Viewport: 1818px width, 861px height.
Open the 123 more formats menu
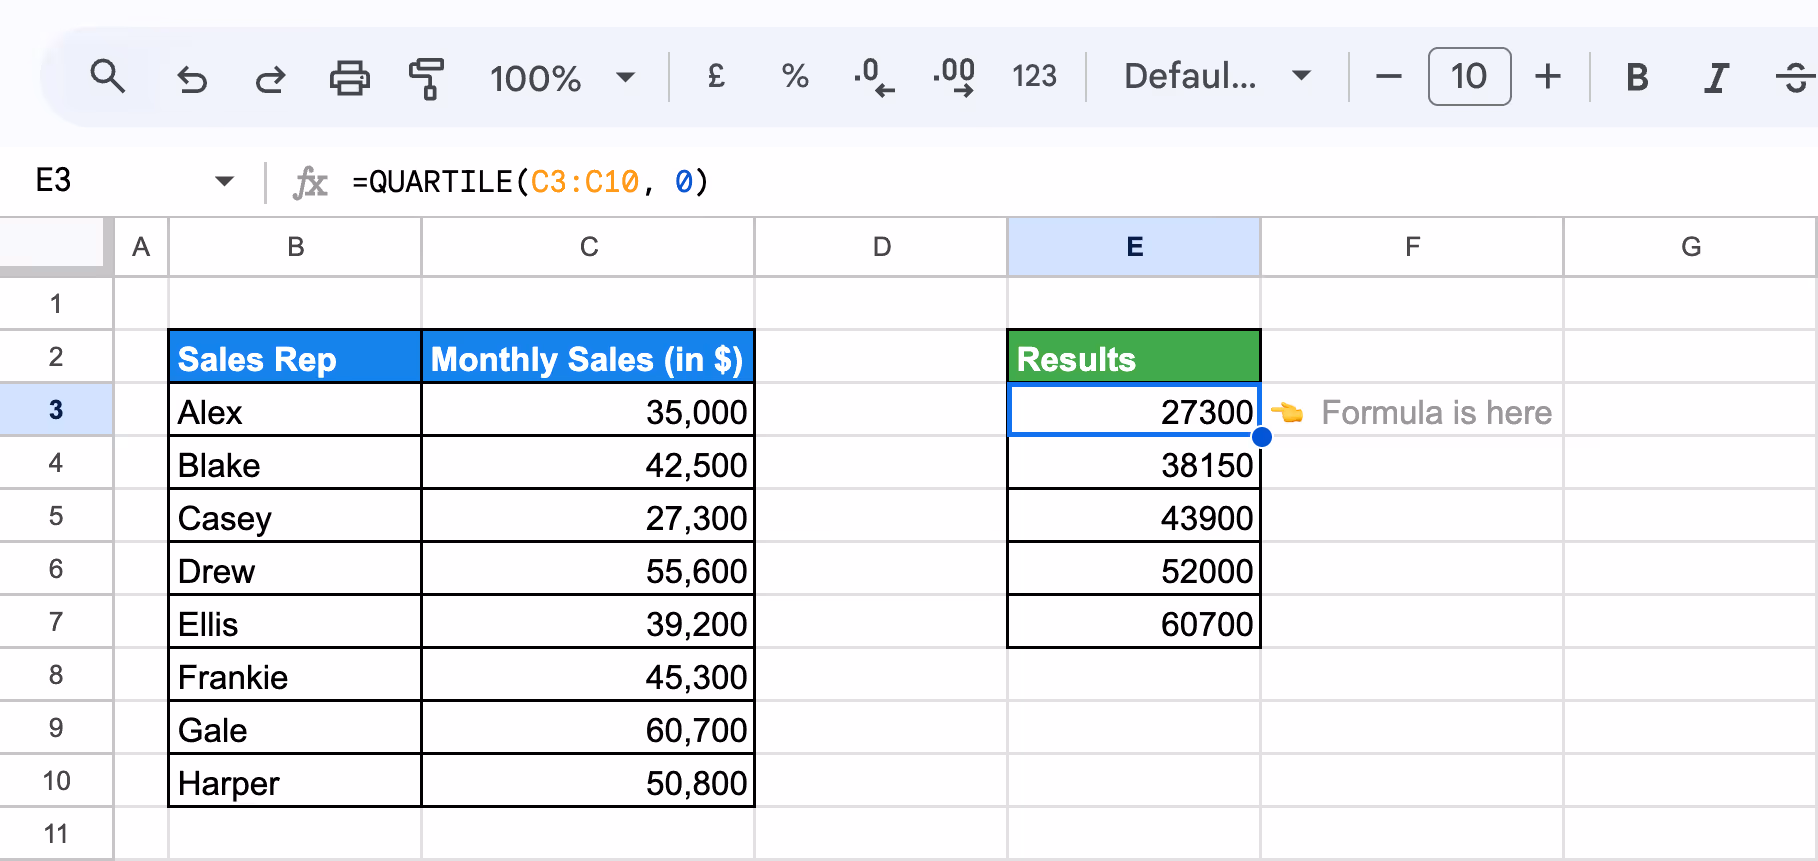point(1034,76)
